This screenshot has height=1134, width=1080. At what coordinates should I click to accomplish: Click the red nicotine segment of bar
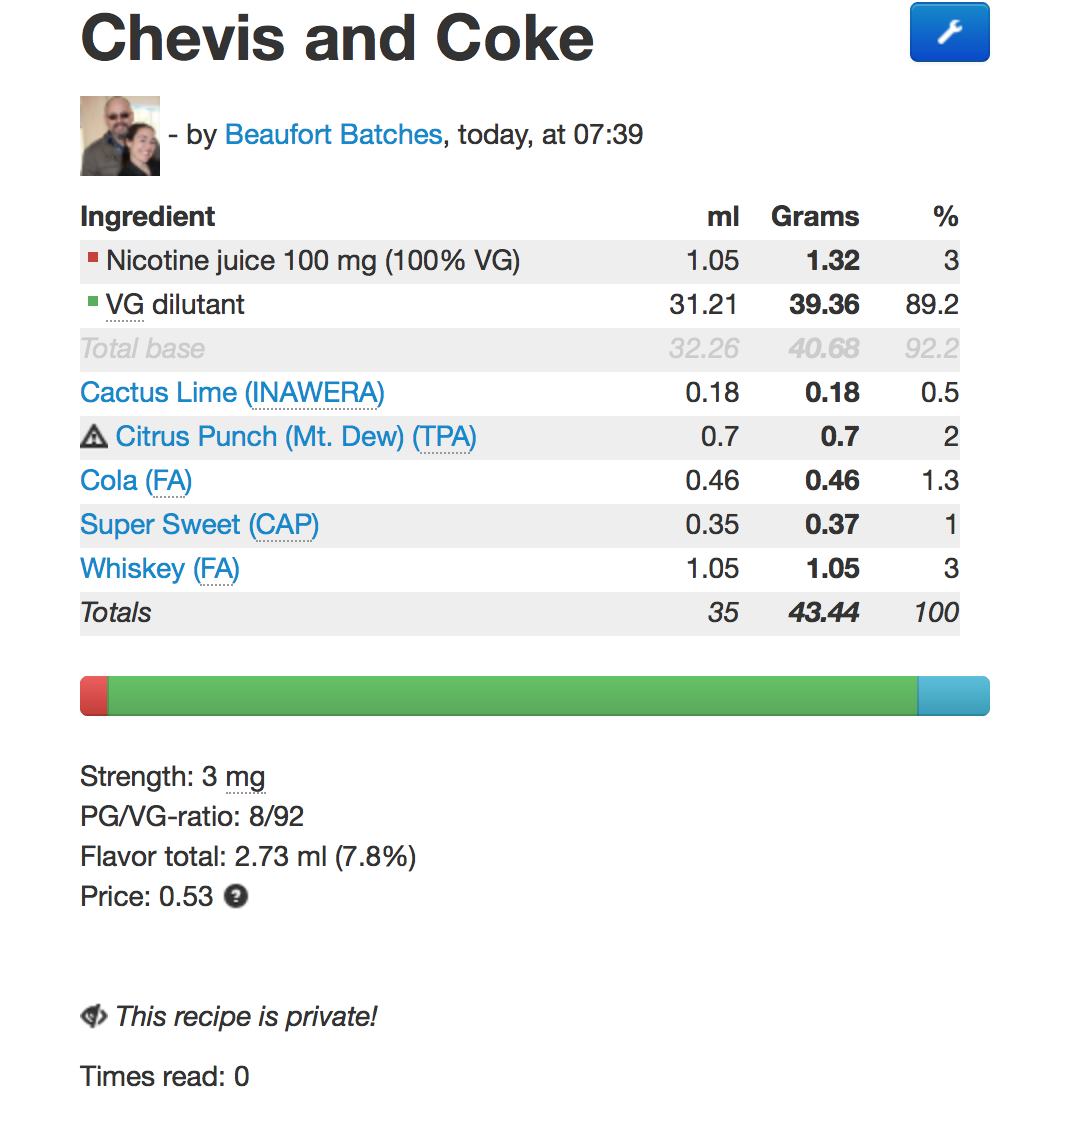tap(94, 696)
